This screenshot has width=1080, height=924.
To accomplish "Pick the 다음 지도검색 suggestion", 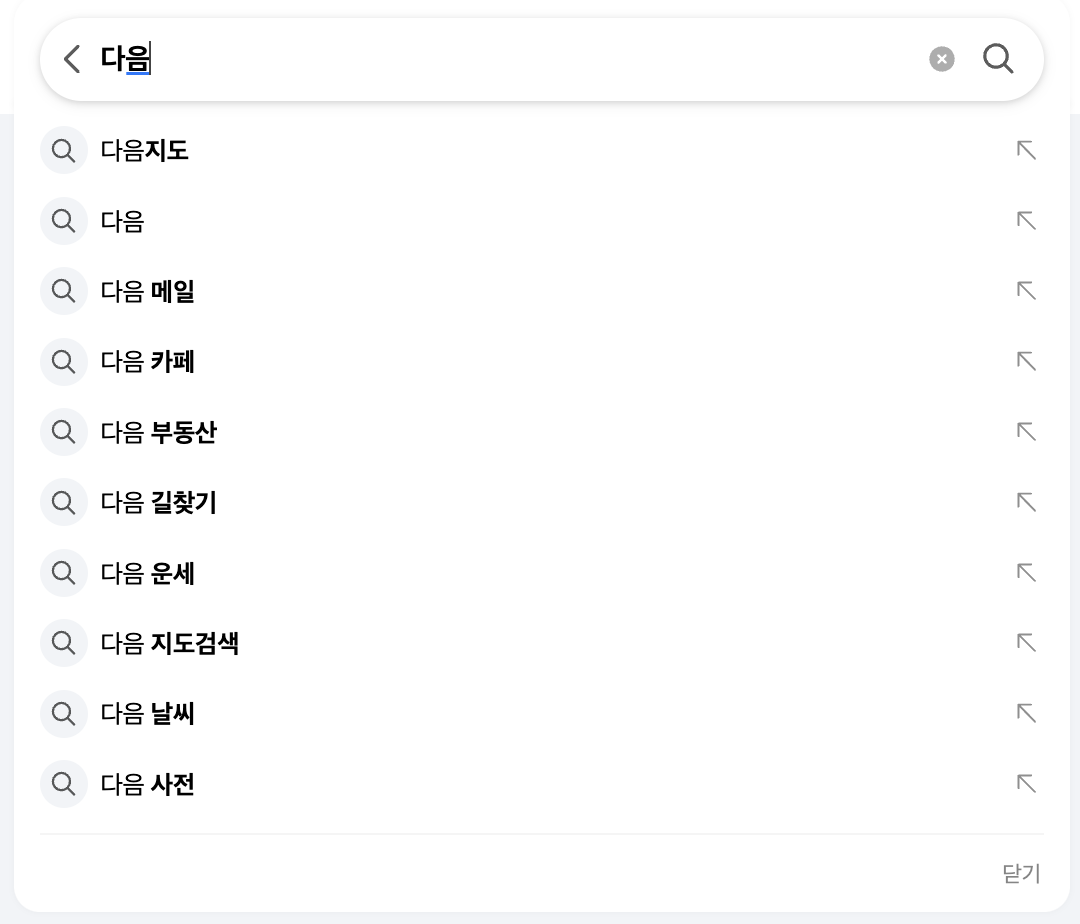I will pyautogui.click(x=170, y=643).
